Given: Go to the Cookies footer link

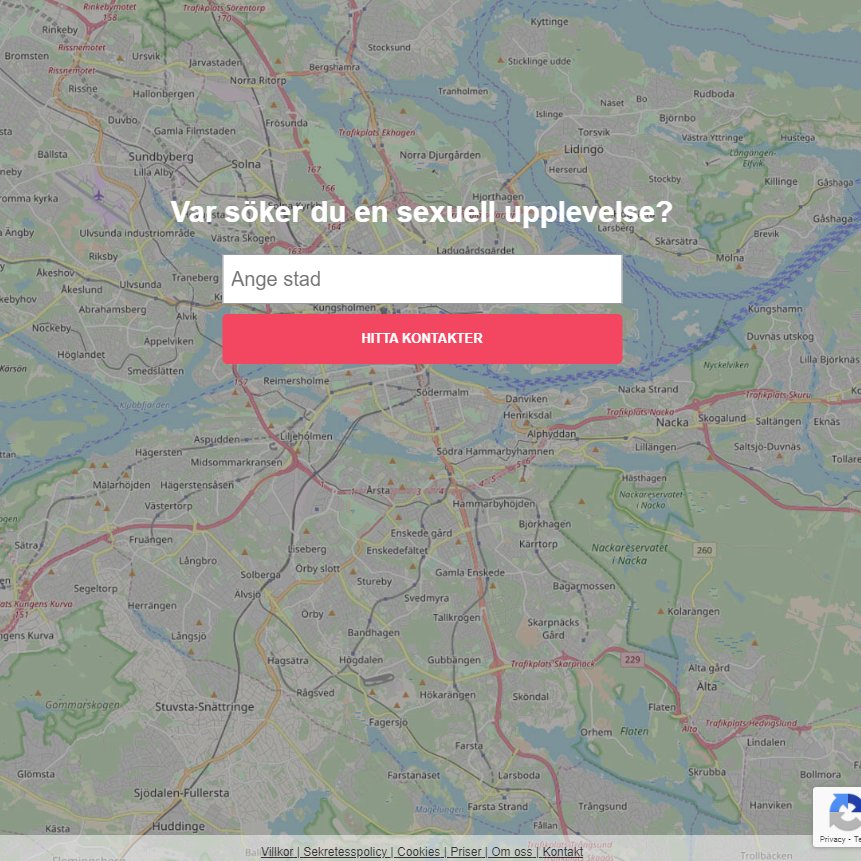Looking at the screenshot, I should pos(418,852).
